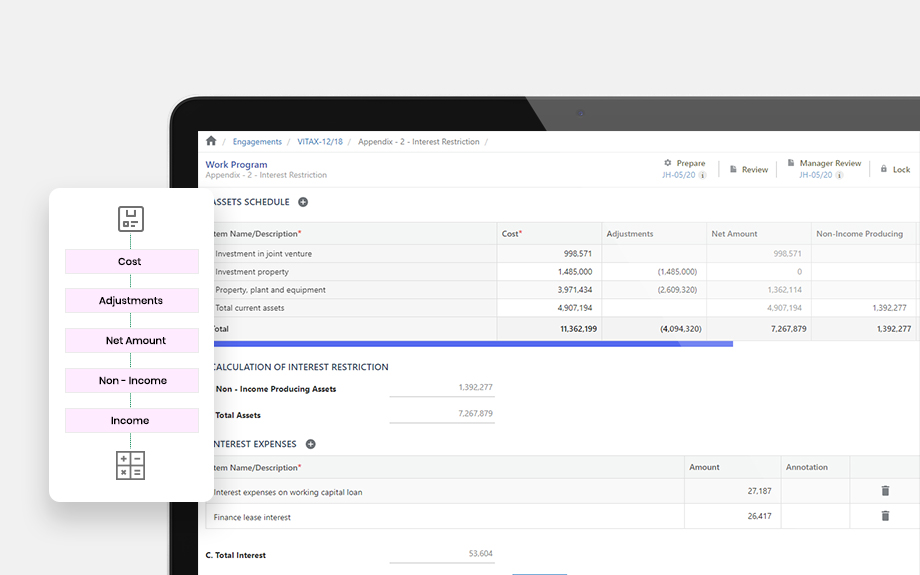Select the Review stage
920x575 pixels.
point(755,170)
